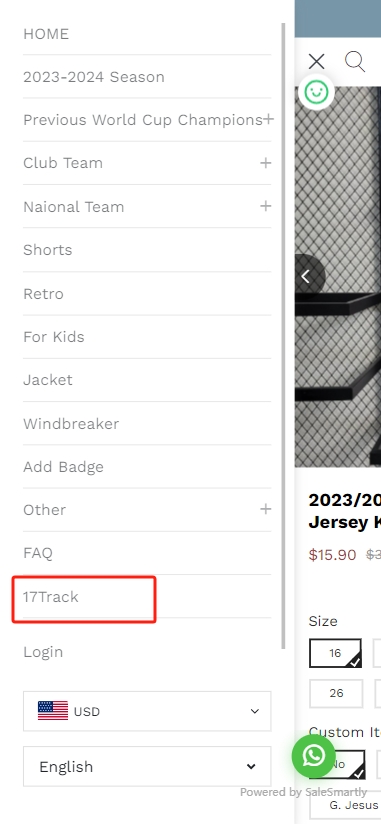Screen dimensions: 381x824
Task: Open the English language dropdown
Action: point(147,766)
